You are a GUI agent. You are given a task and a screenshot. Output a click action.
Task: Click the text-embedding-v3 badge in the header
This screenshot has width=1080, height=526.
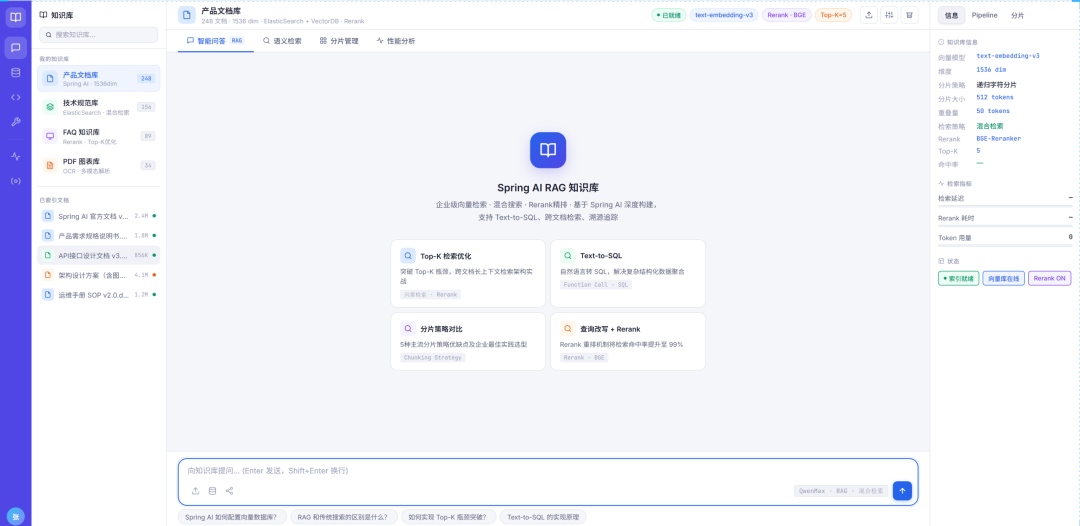tap(724, 15)
